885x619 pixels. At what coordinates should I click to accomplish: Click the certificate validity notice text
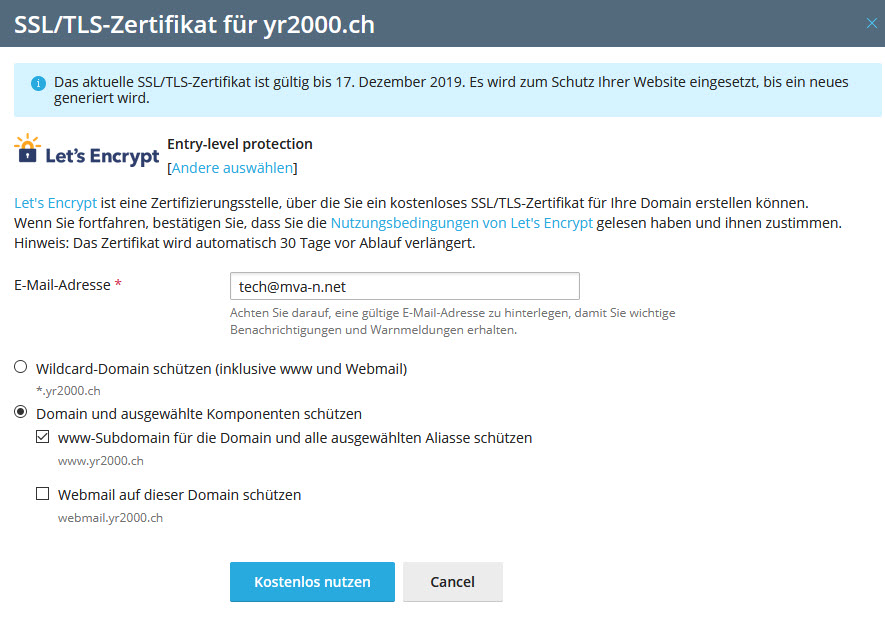tap(451, 90)
